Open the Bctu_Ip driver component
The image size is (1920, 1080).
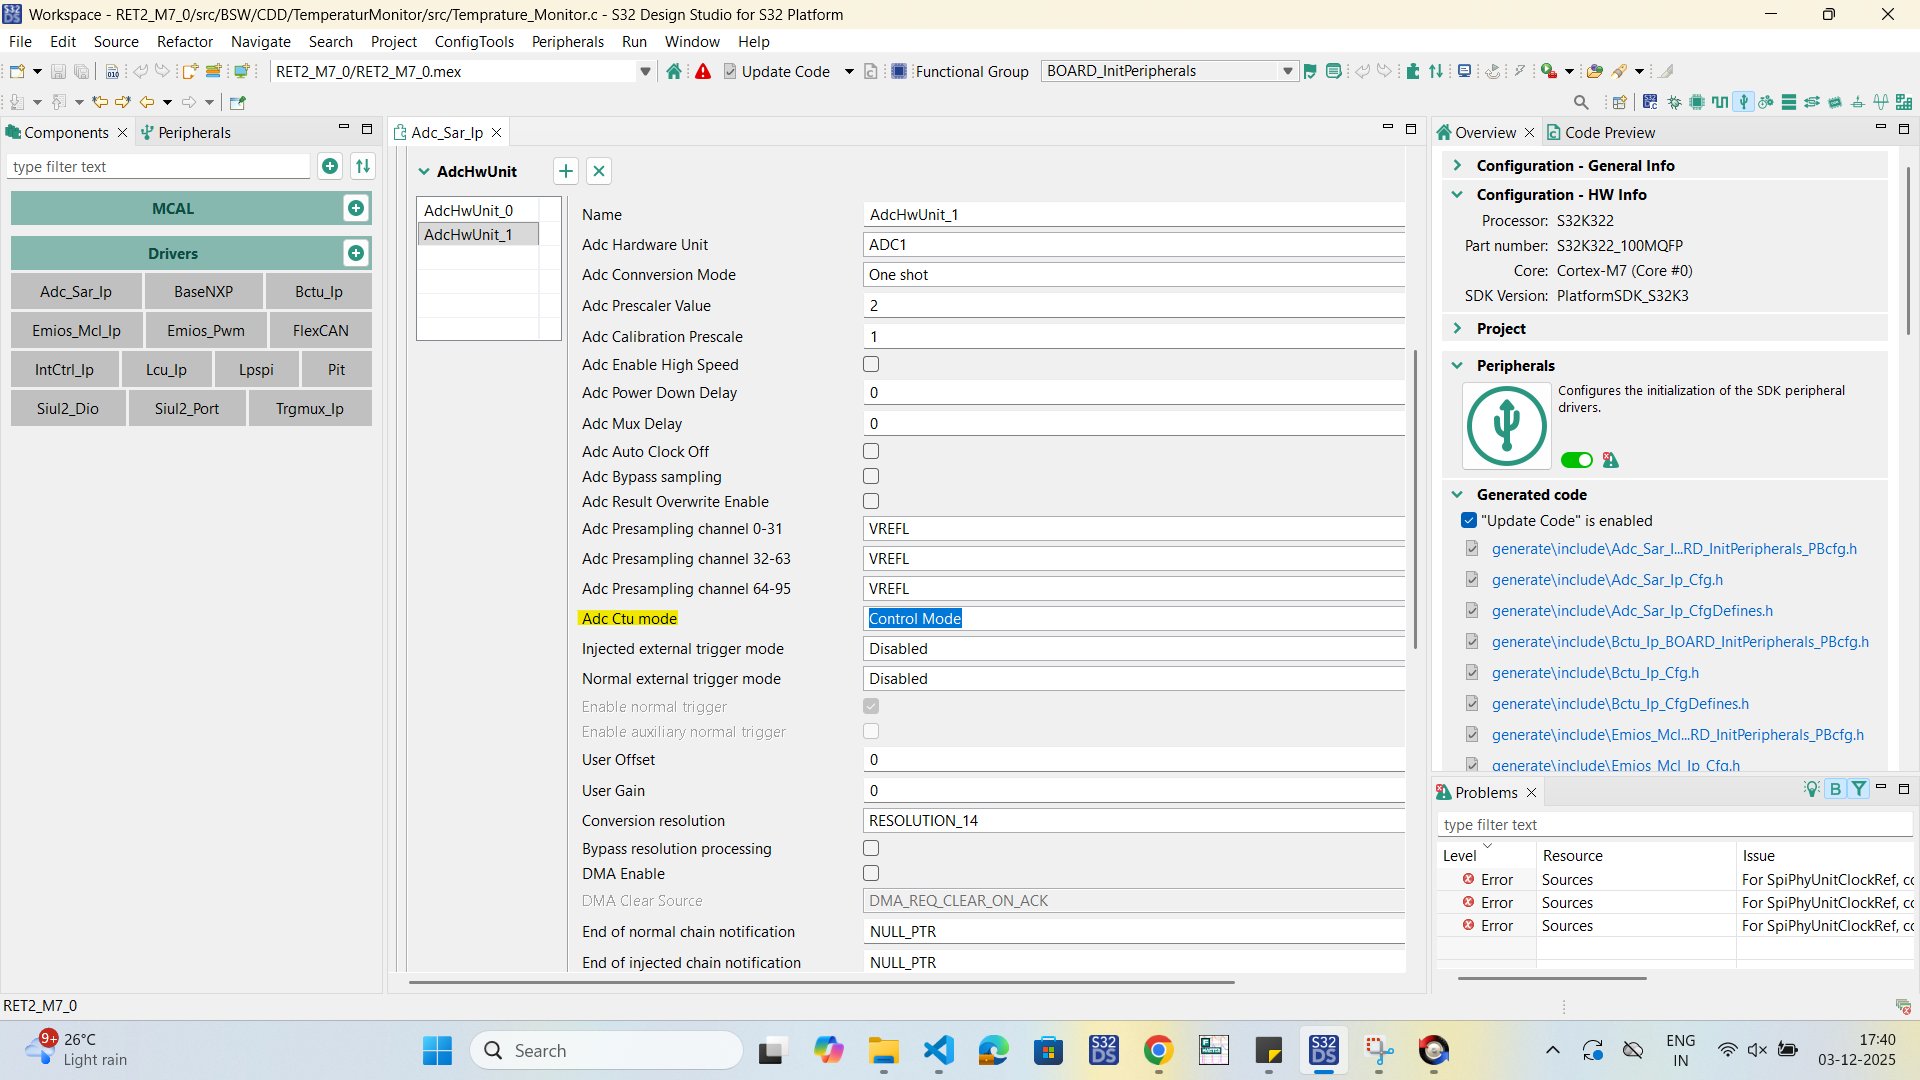[x=319, y=291]
